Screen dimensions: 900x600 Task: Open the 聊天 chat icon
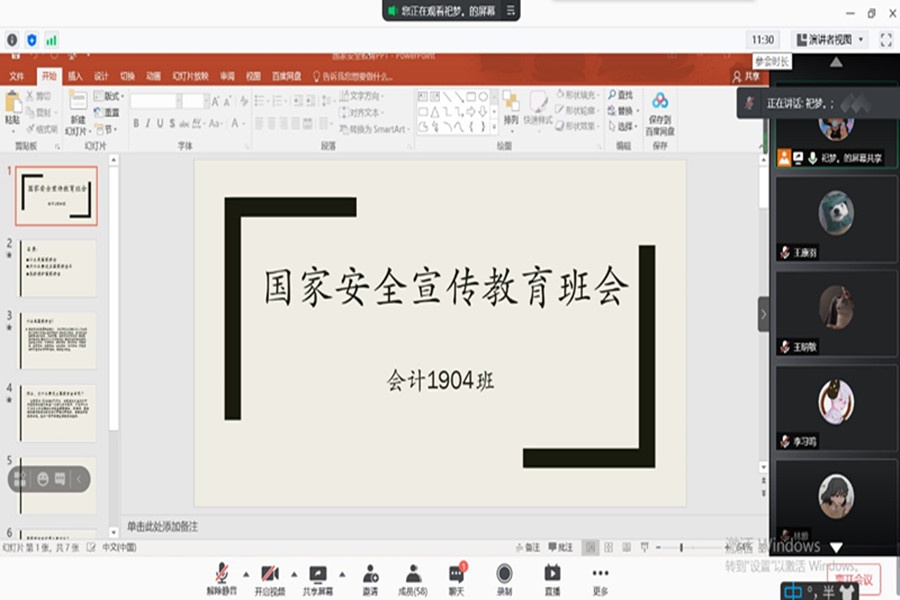click(x=456, y=574)
